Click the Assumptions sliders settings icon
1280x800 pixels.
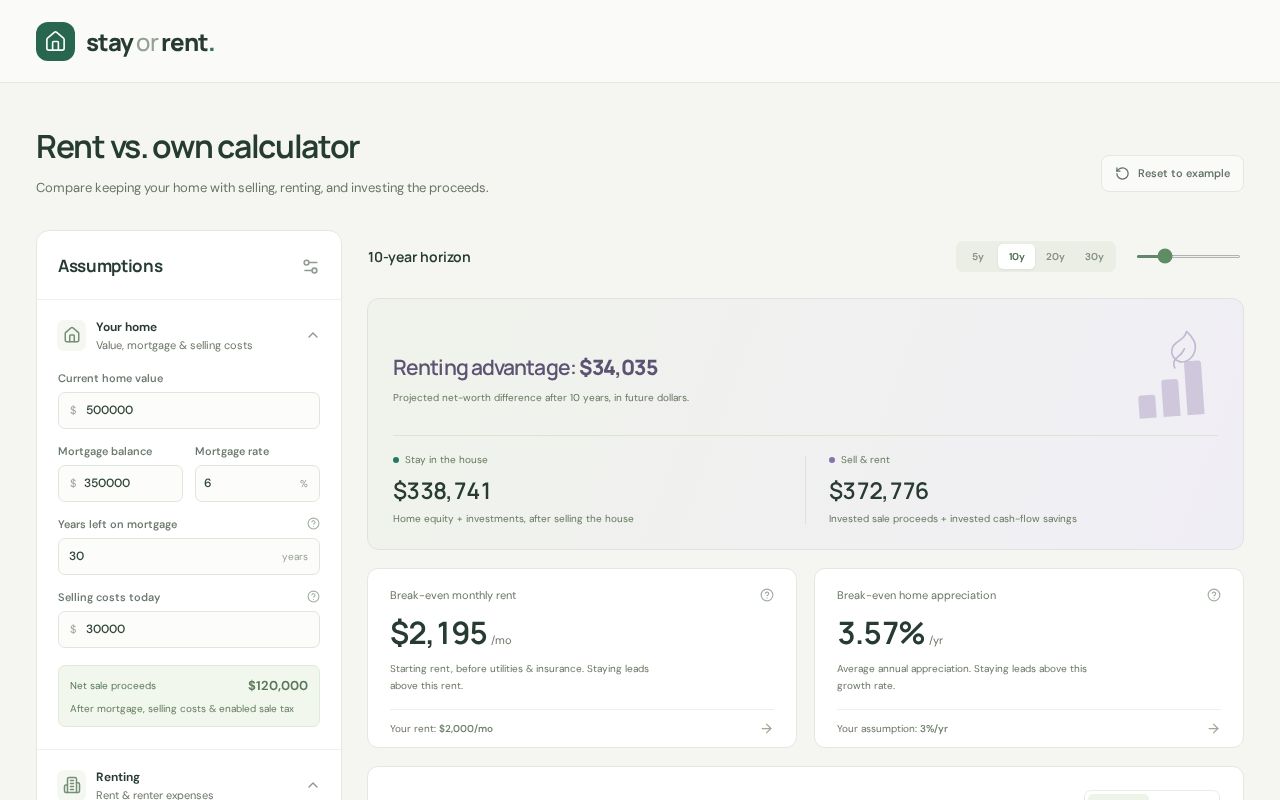point(311,266)
